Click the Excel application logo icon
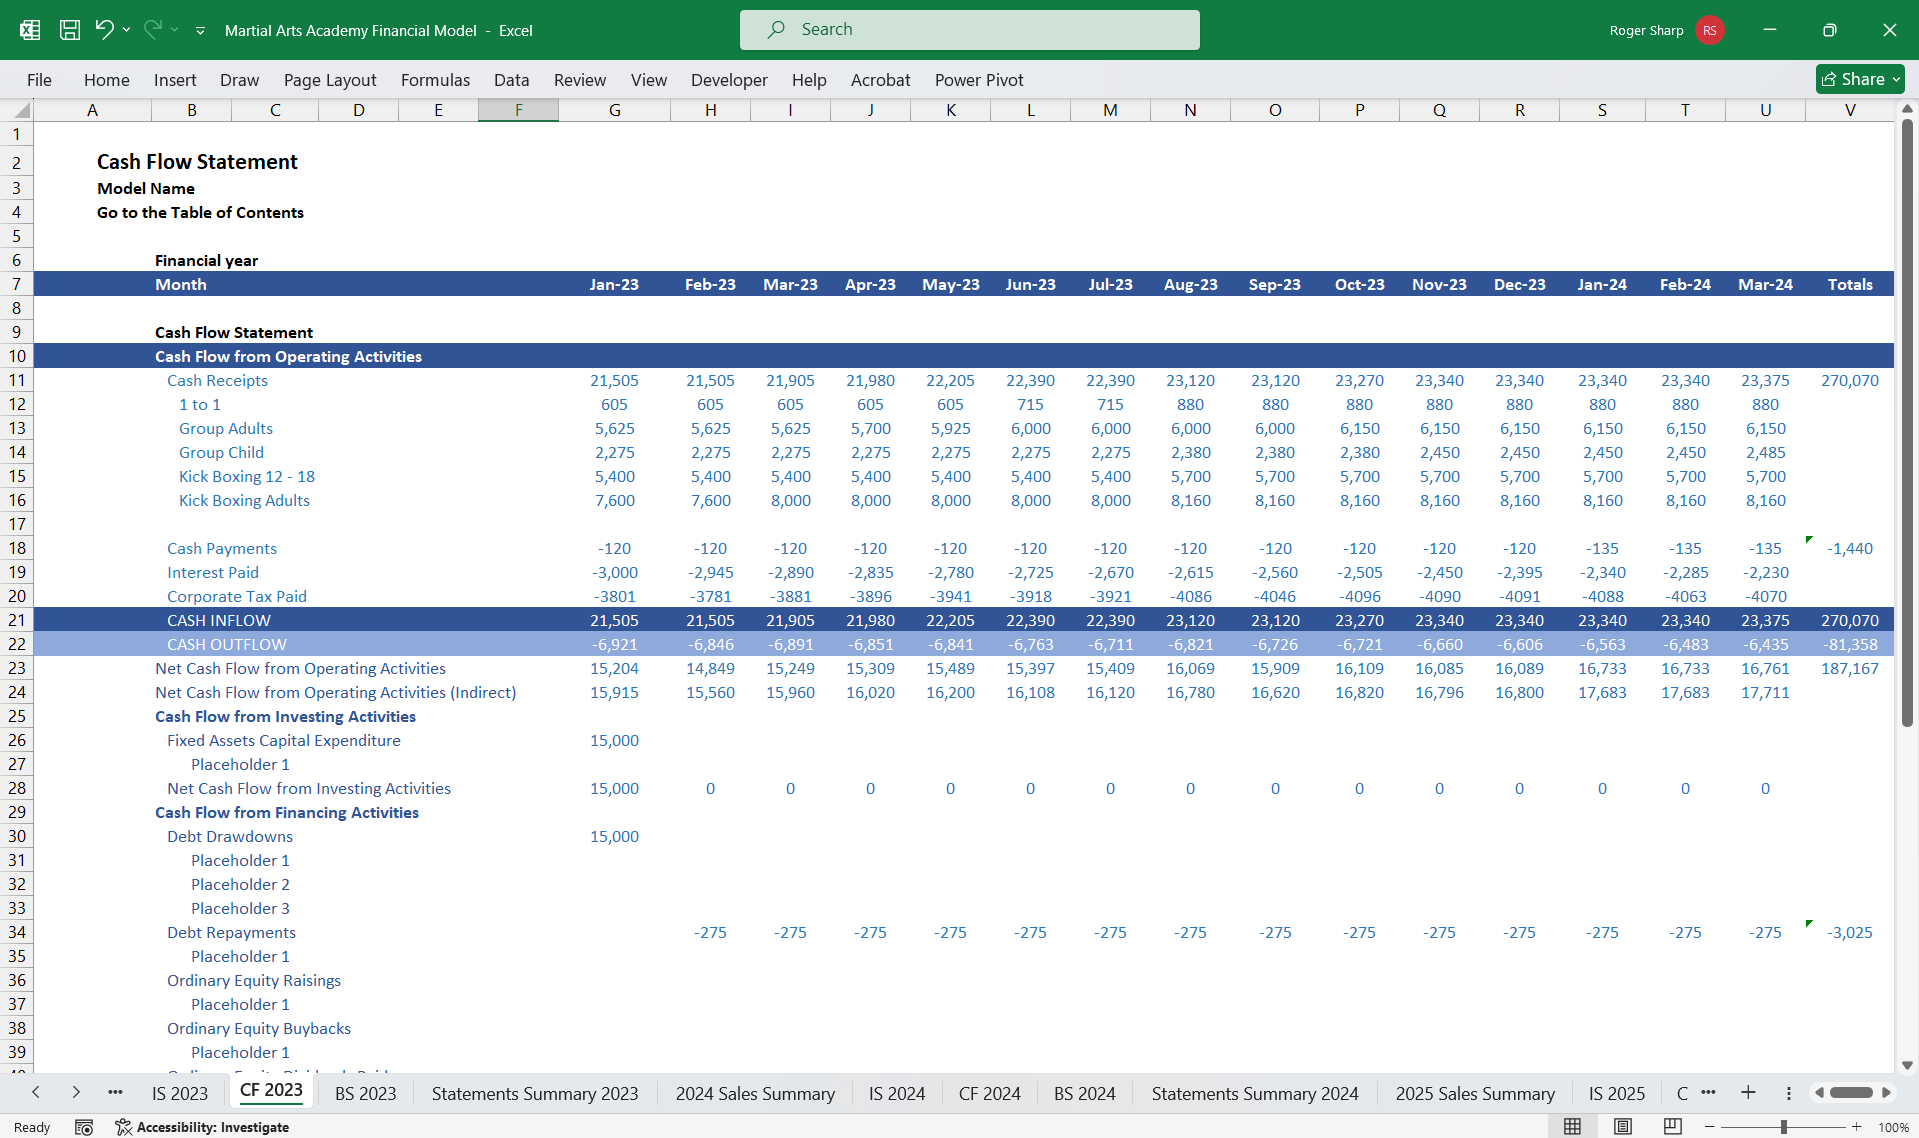 point(30,30)
